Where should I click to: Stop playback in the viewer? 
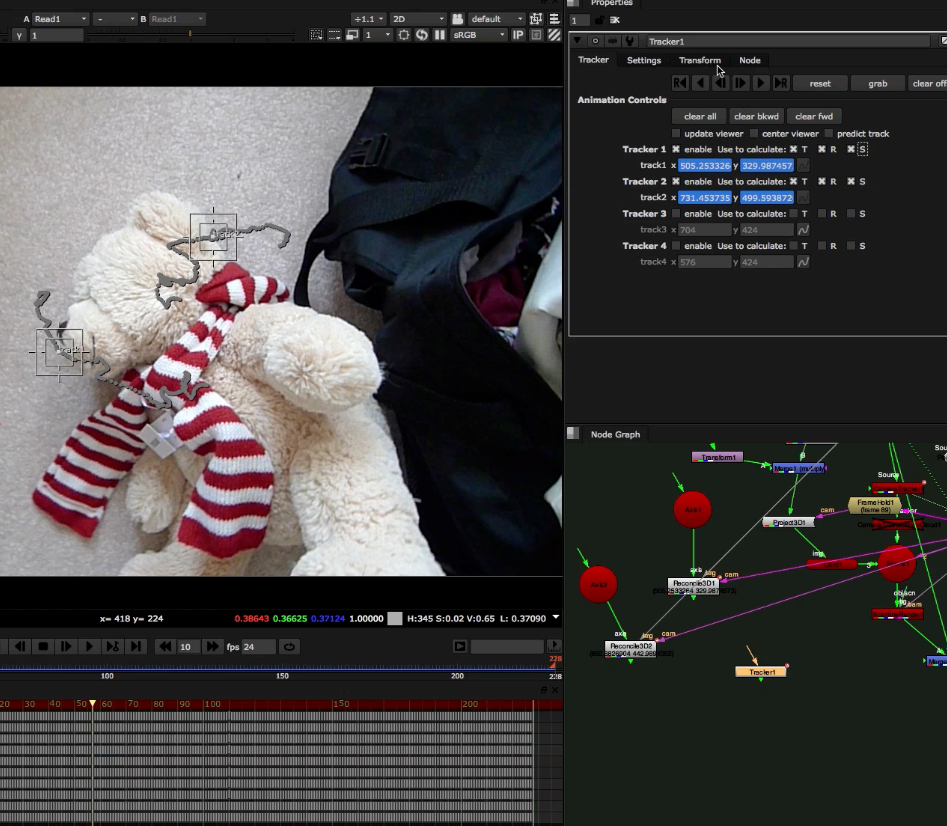point(43,647)
